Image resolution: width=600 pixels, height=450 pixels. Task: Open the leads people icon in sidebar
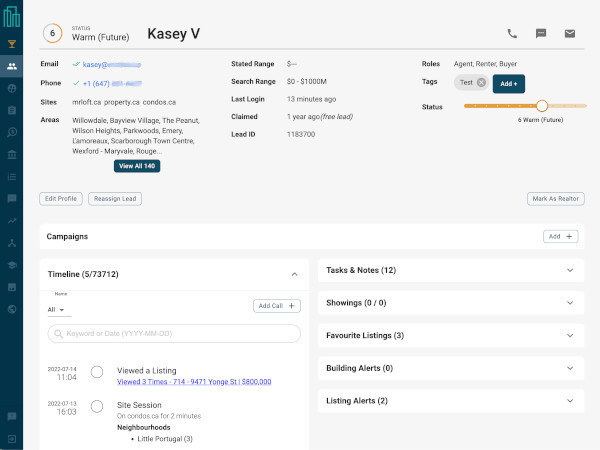[x=11, y=66]
